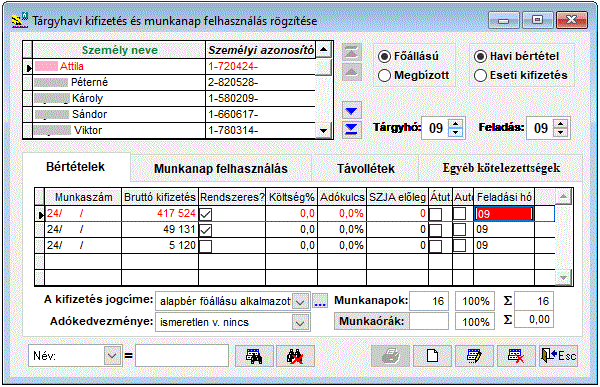Click red Feladási hó cell 09
This screenshot has height=387, width=600.
point(504,214)
